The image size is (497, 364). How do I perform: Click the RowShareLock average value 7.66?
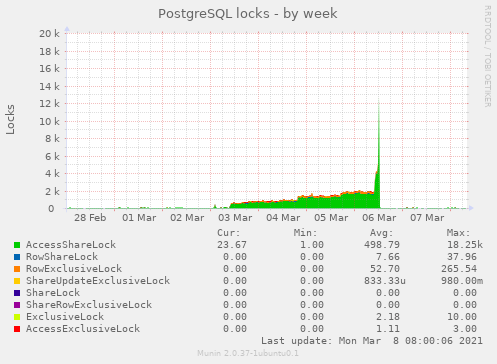tap(388, 257)
